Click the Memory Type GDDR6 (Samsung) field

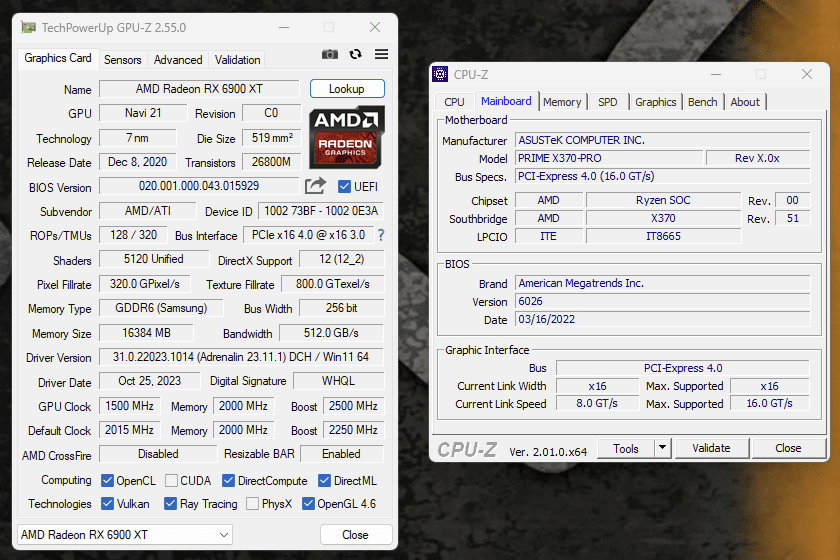[x=161, y=308]
